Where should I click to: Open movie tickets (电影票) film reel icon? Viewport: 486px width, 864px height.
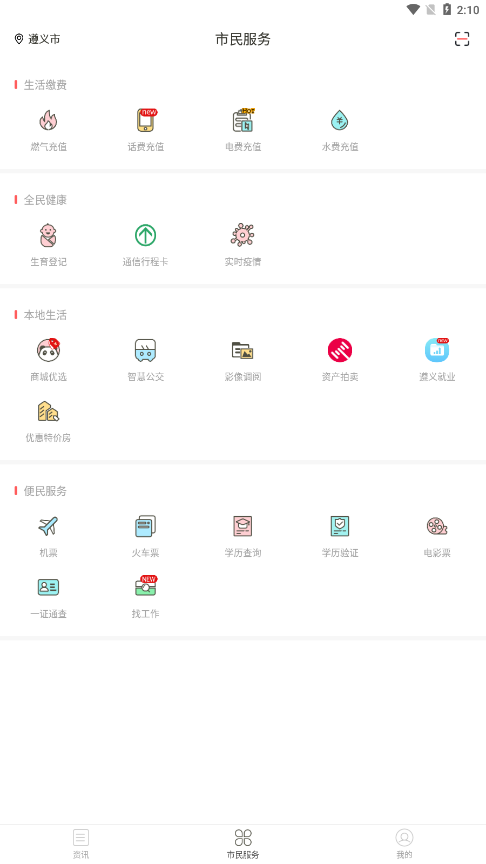(437, 526)
